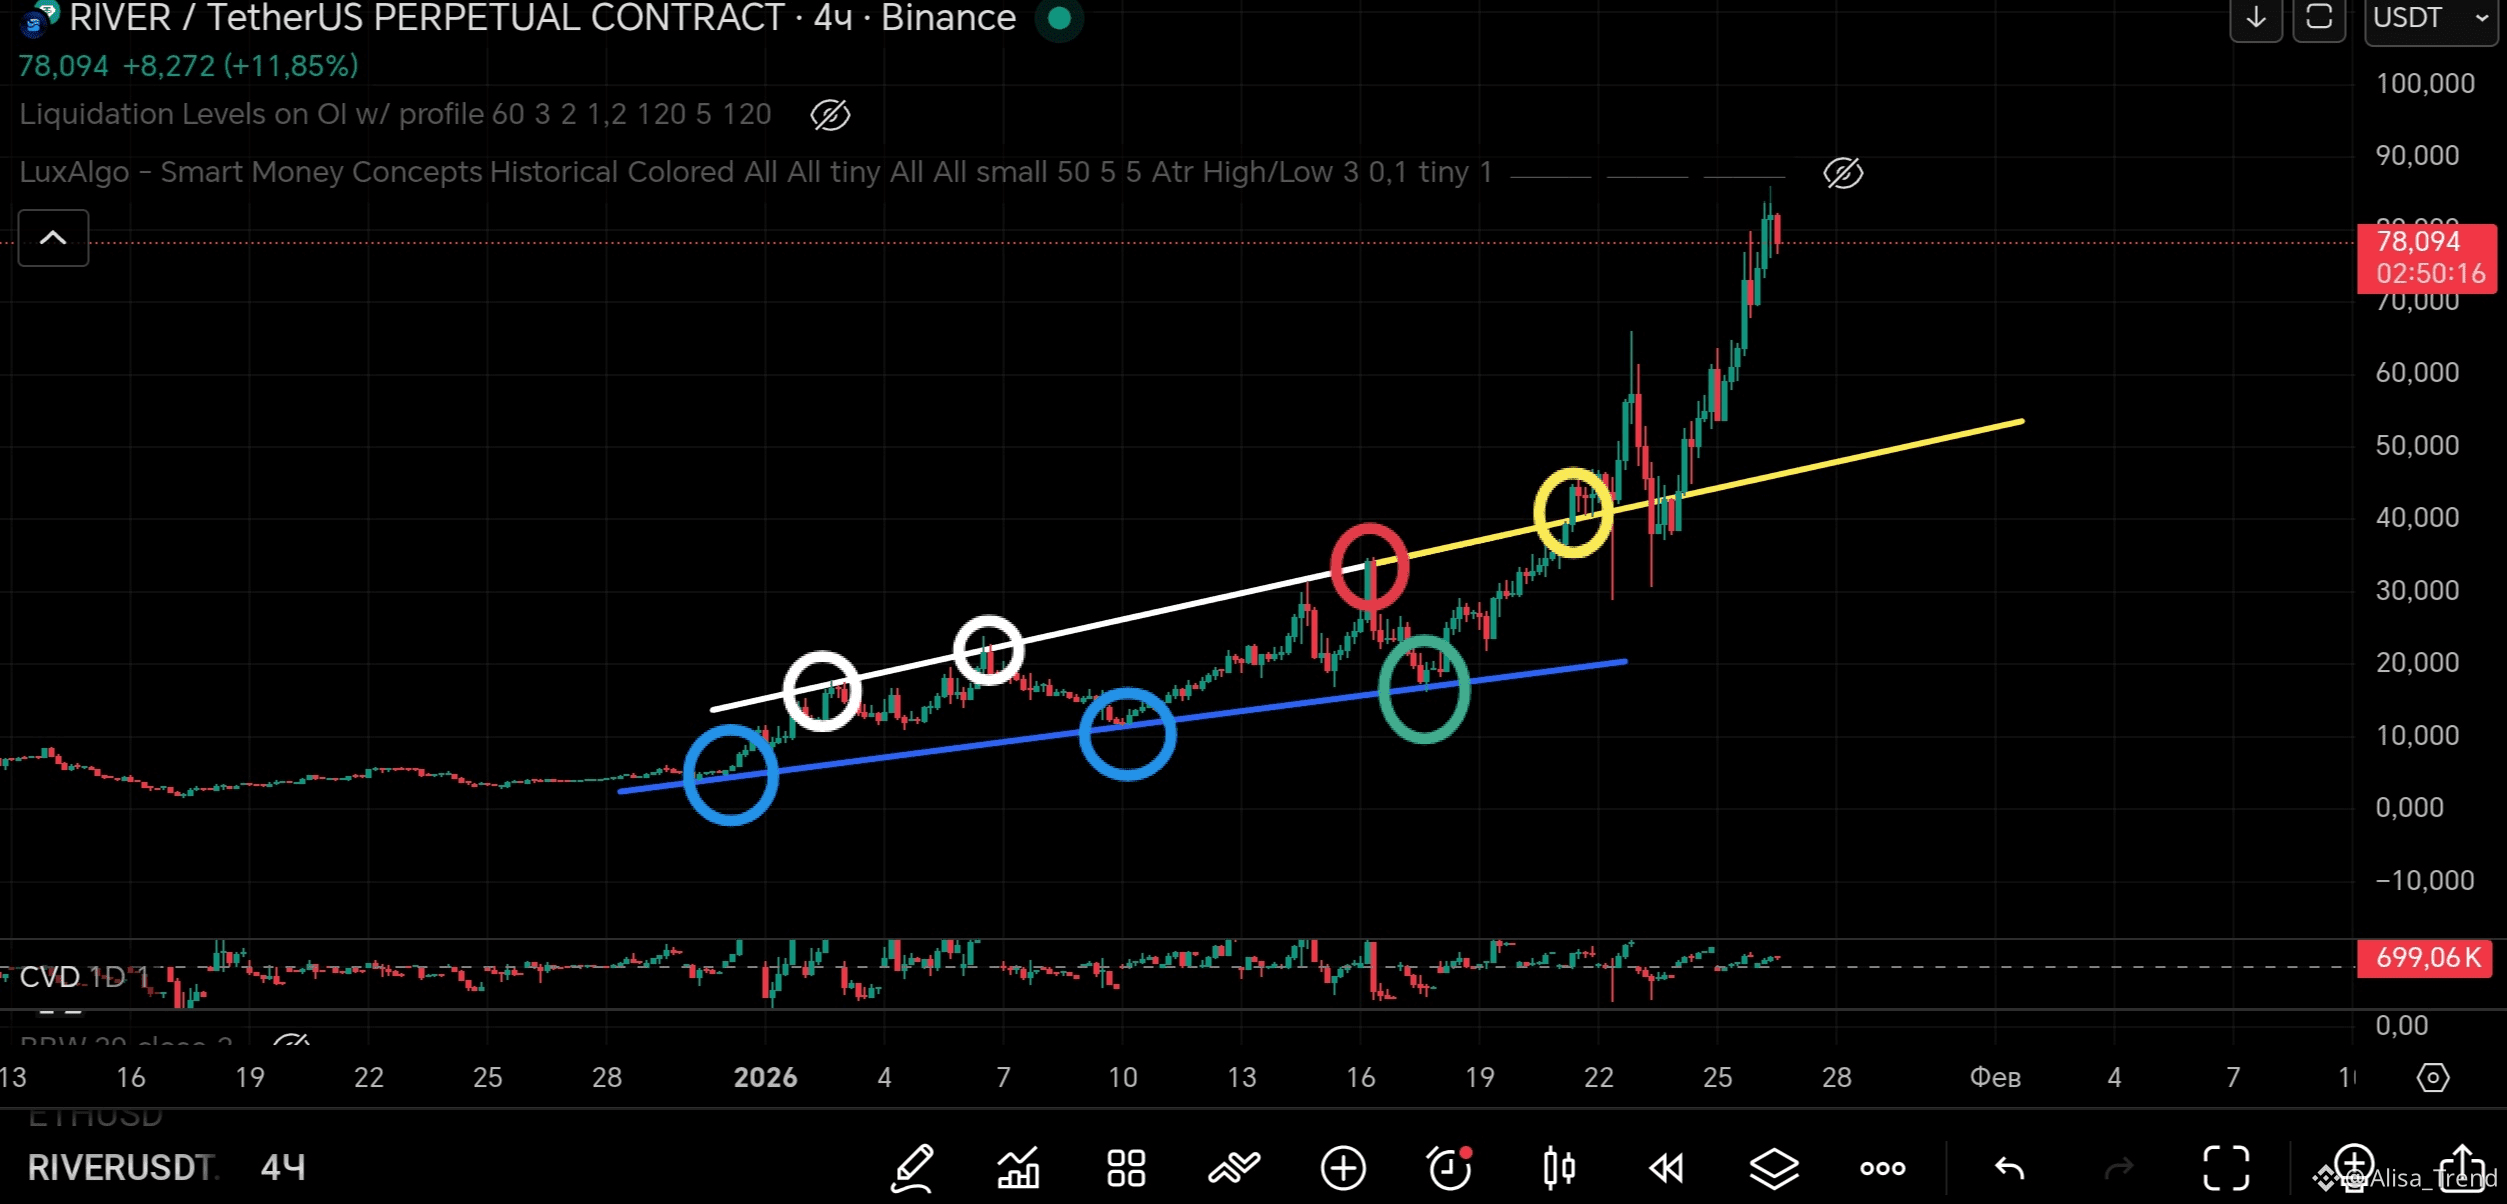
Task: Toggle visibility of Liquidation Levels indicator
Action: [830, 115]
